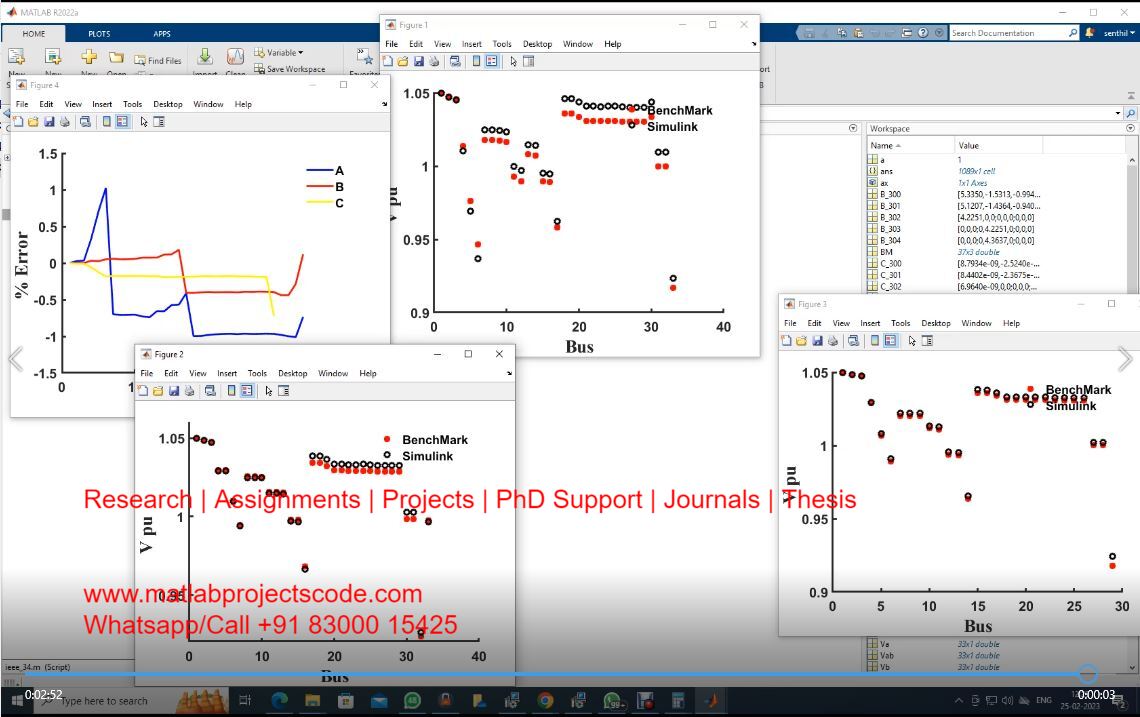
Task: Open Insert menu in Figure 1
Action: pos(472,44)
